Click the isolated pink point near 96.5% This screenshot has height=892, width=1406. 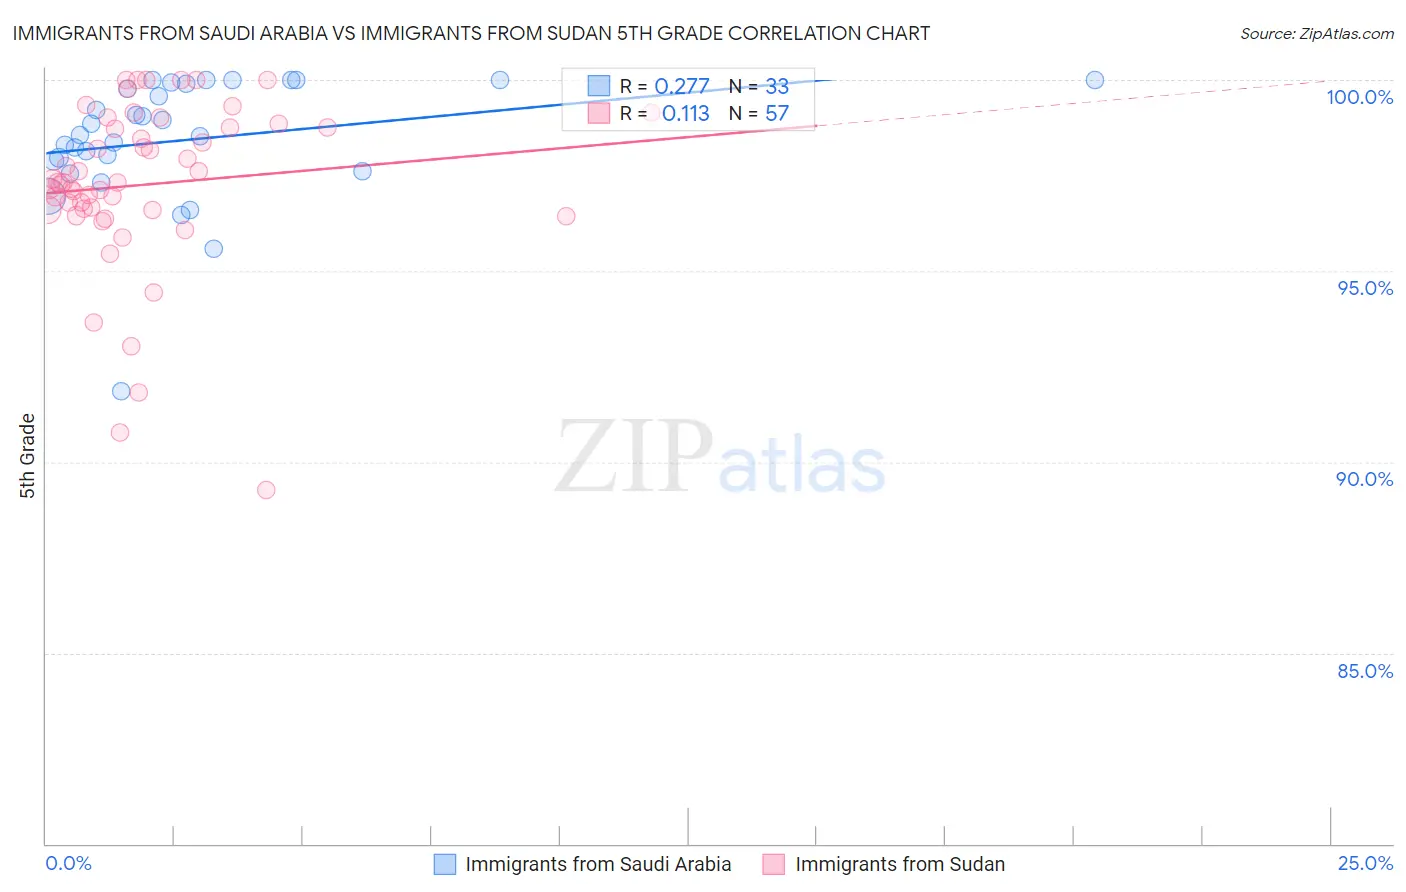click(566, 216)
